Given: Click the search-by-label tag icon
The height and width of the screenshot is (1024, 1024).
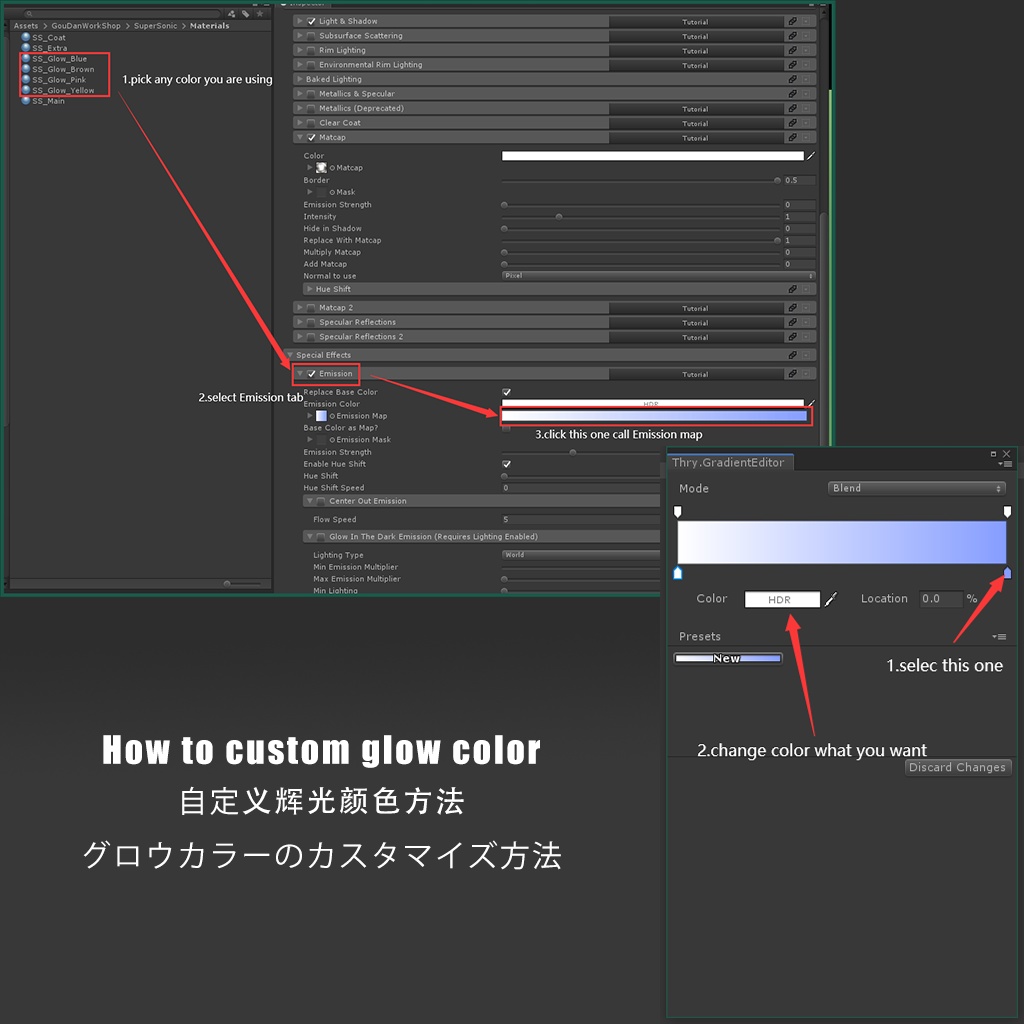Looking at the screenshot, I should point(246,14).
